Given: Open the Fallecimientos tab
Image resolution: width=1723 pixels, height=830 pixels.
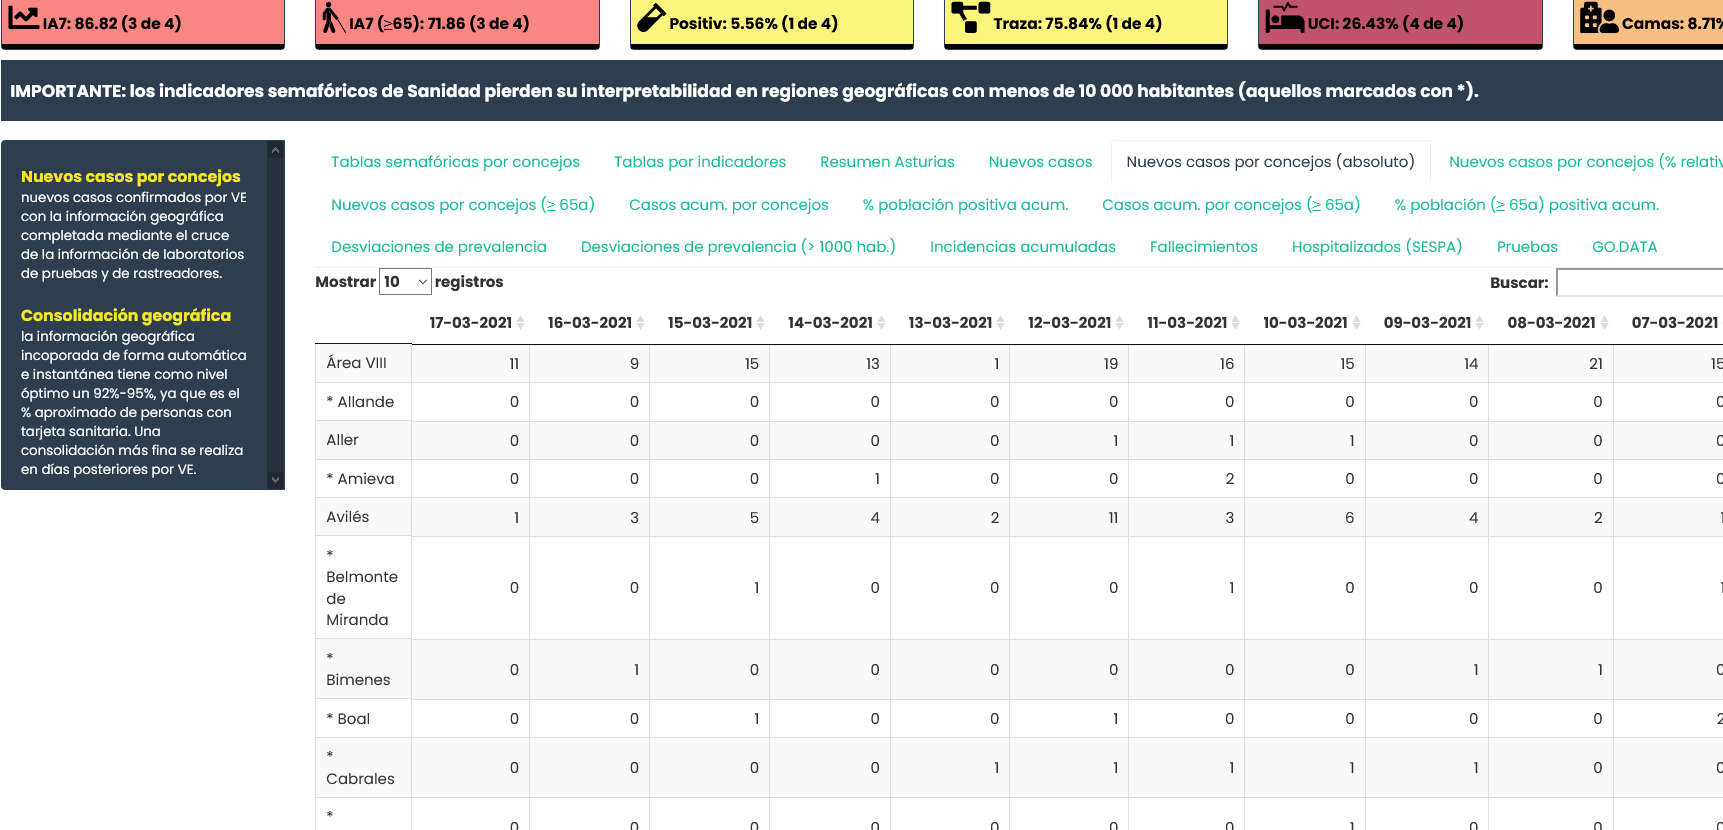Looking at the screenshot, I should pyautogui.click(x=1203, y=247).
